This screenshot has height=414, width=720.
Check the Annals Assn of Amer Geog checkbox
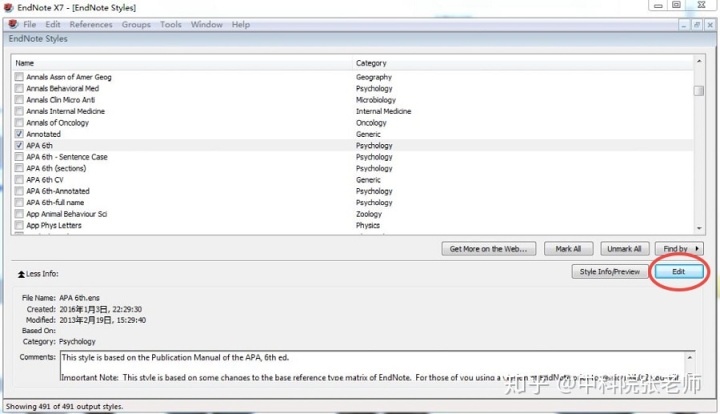point(19,77)
